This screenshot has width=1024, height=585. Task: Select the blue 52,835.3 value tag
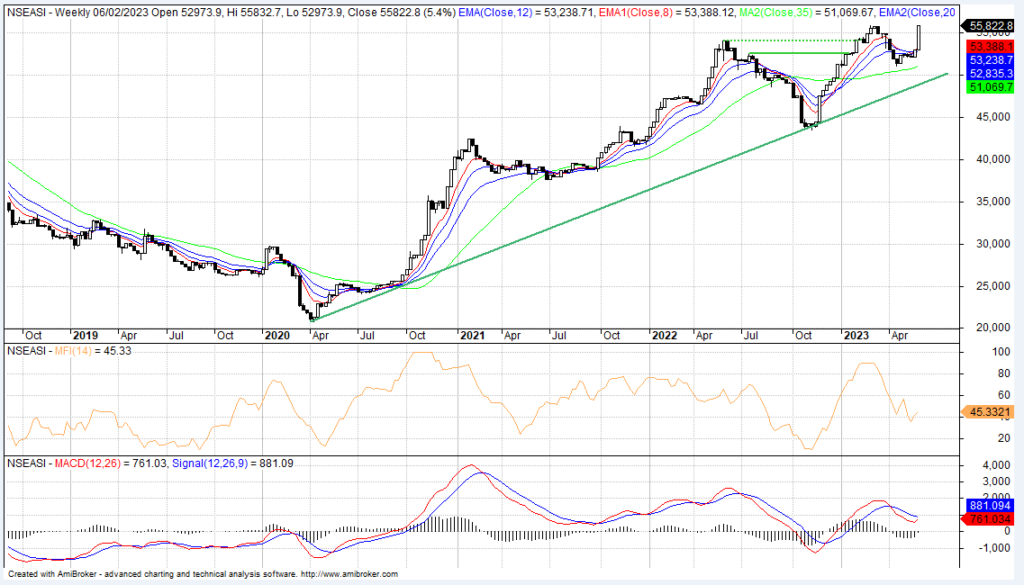pyautogui.click(x=989, y=74)
